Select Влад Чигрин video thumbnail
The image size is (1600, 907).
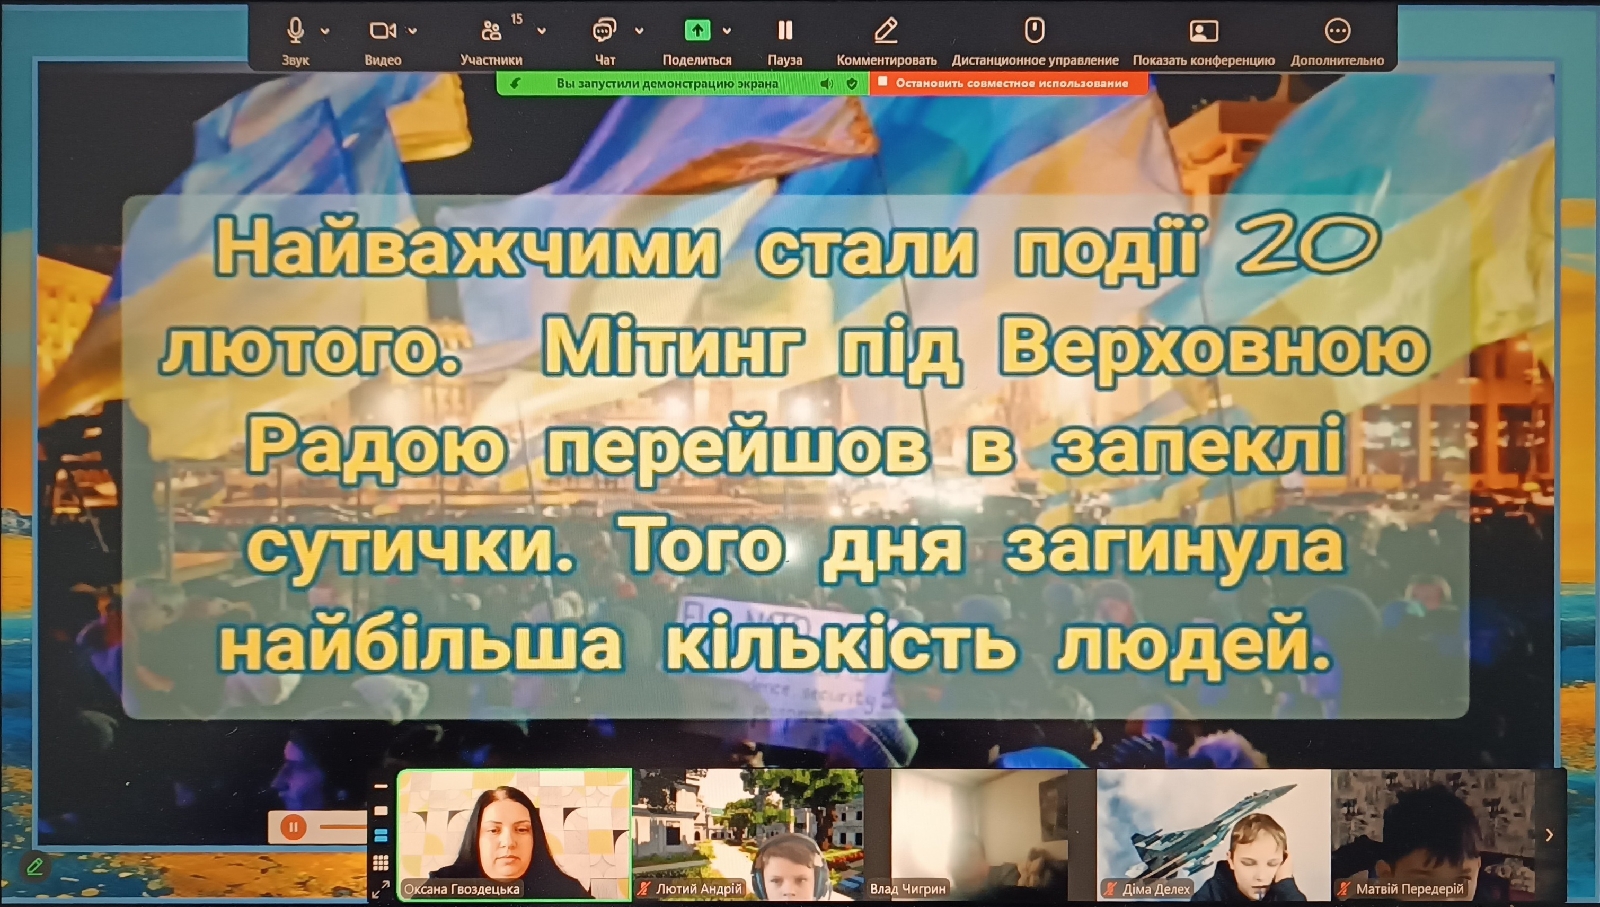click(x=980, y=835)
